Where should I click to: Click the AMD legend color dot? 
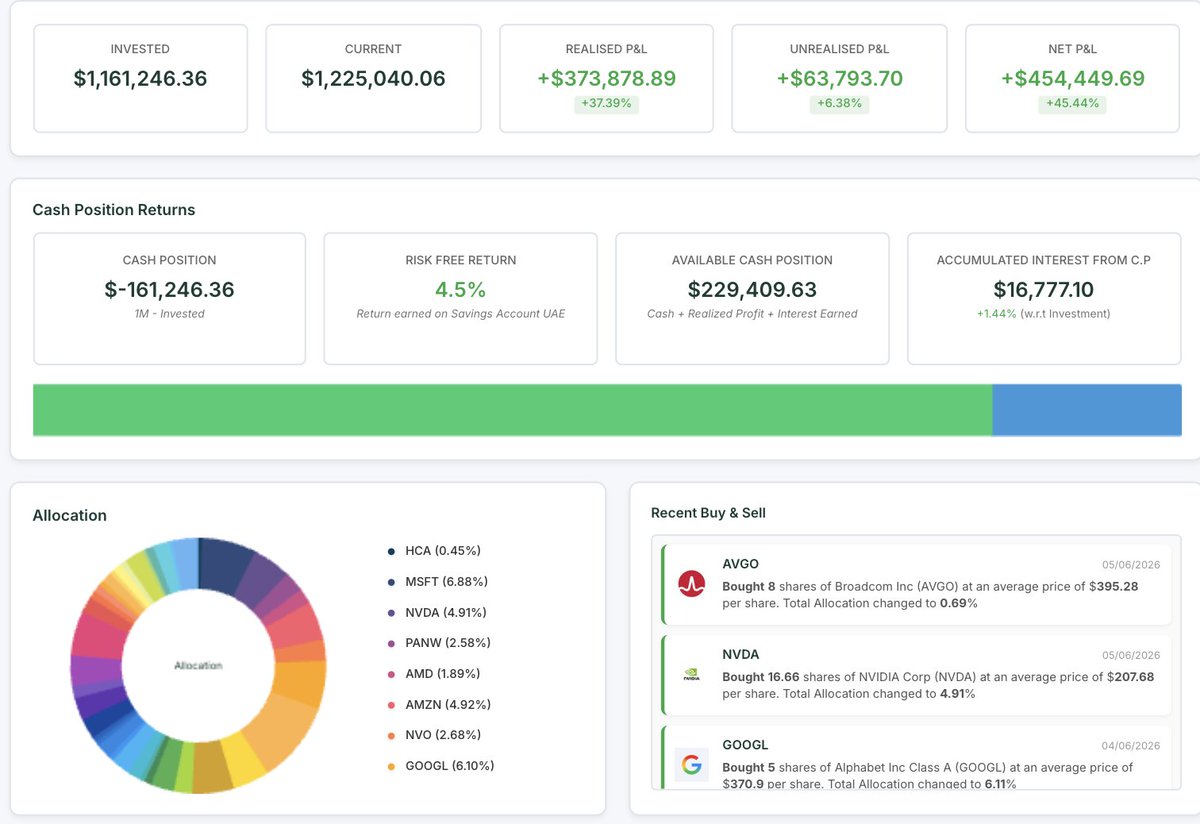click(391, 674)
